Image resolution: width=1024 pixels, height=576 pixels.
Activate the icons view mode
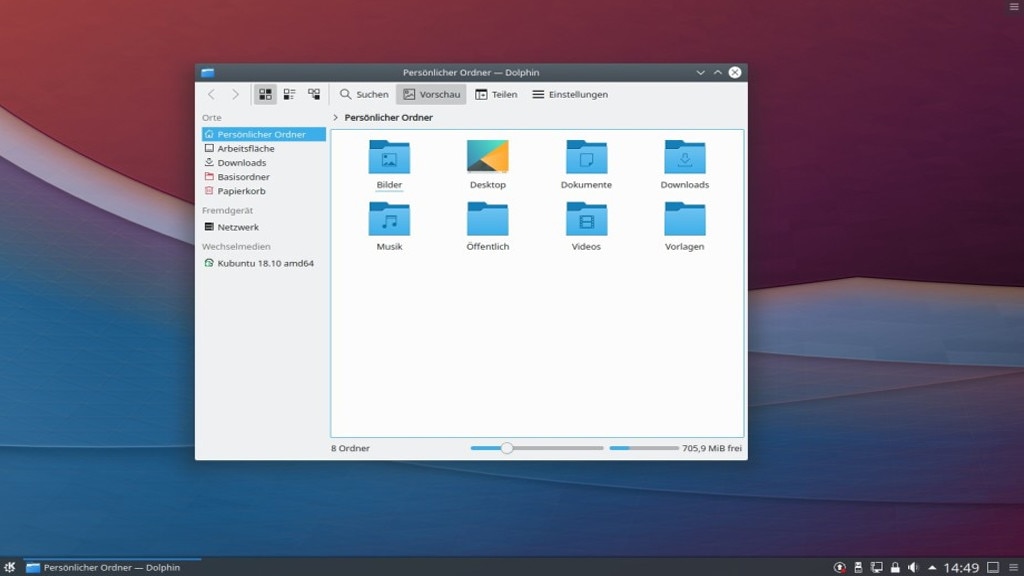[265, 94]
